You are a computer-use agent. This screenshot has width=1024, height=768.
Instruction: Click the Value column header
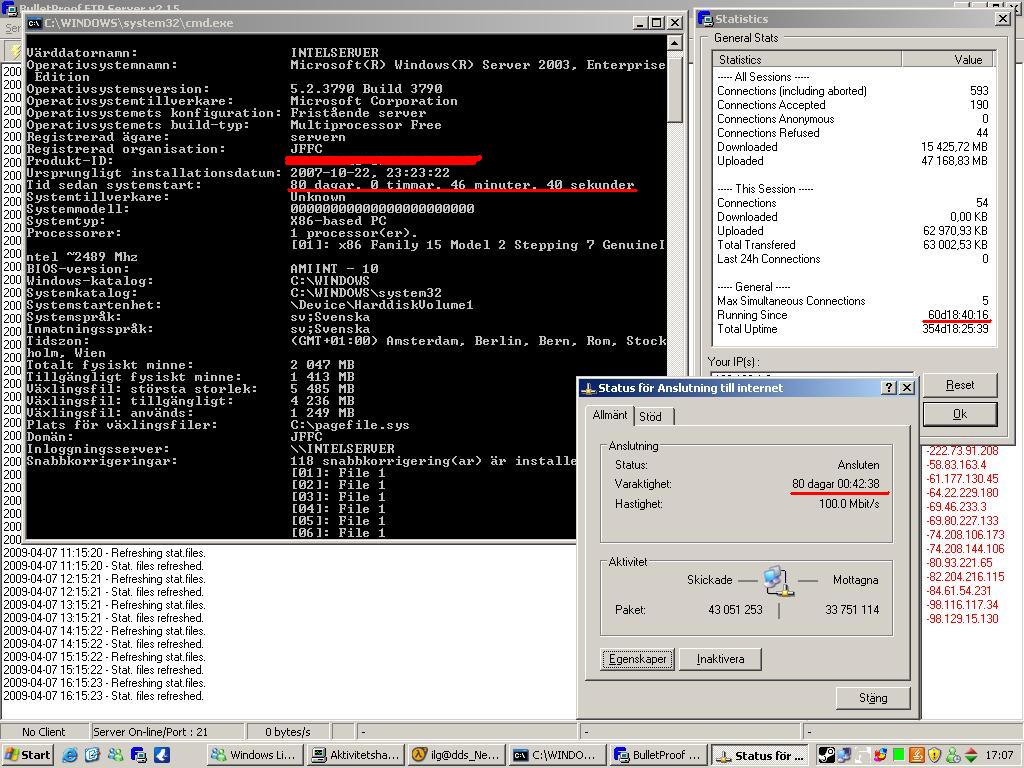[948, 59]
